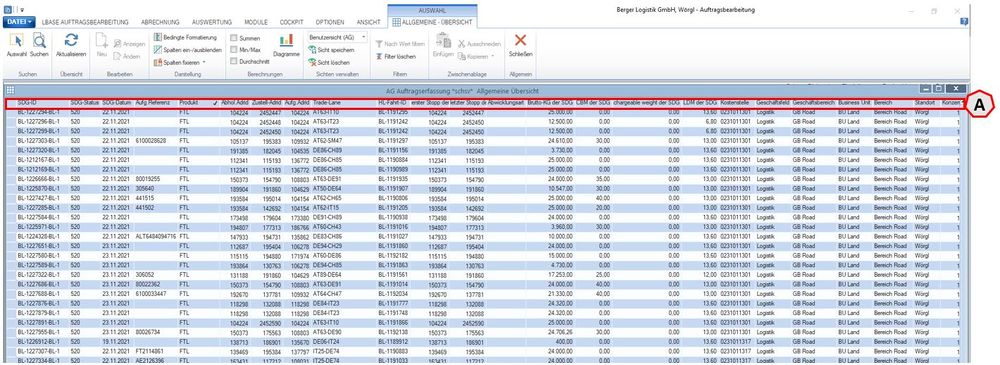The image size is (1000, 365).
Task: Open the quick access toolbar dropdown
Action: (22, 10)
